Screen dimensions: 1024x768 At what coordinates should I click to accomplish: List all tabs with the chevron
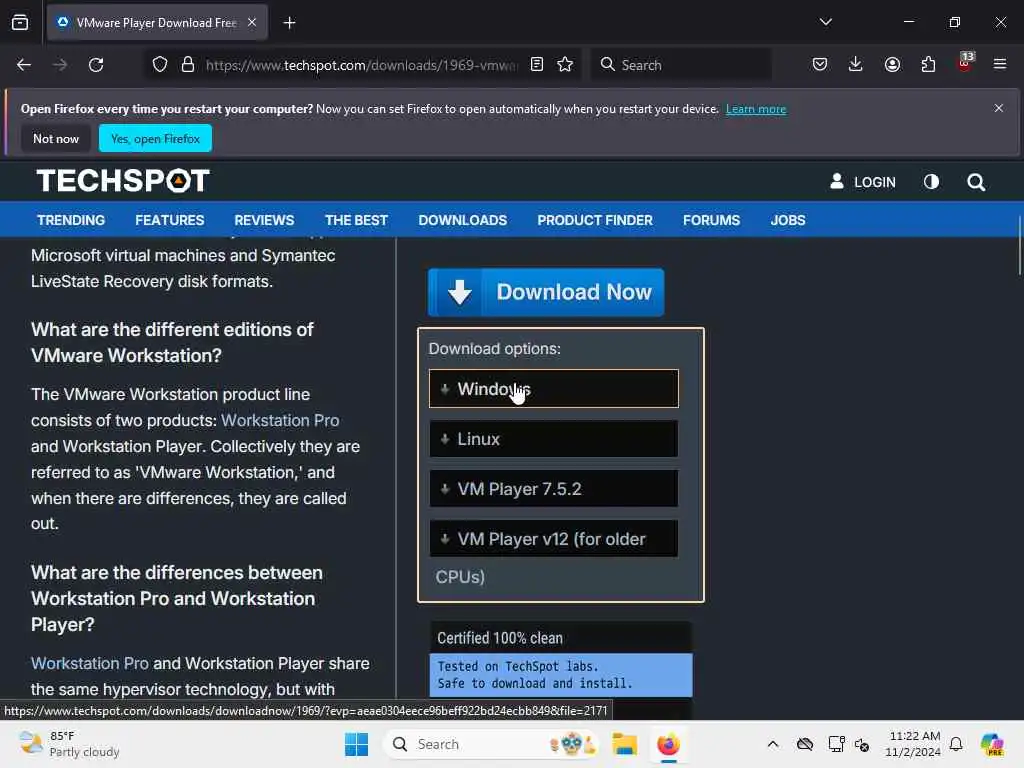click(825, 22)
